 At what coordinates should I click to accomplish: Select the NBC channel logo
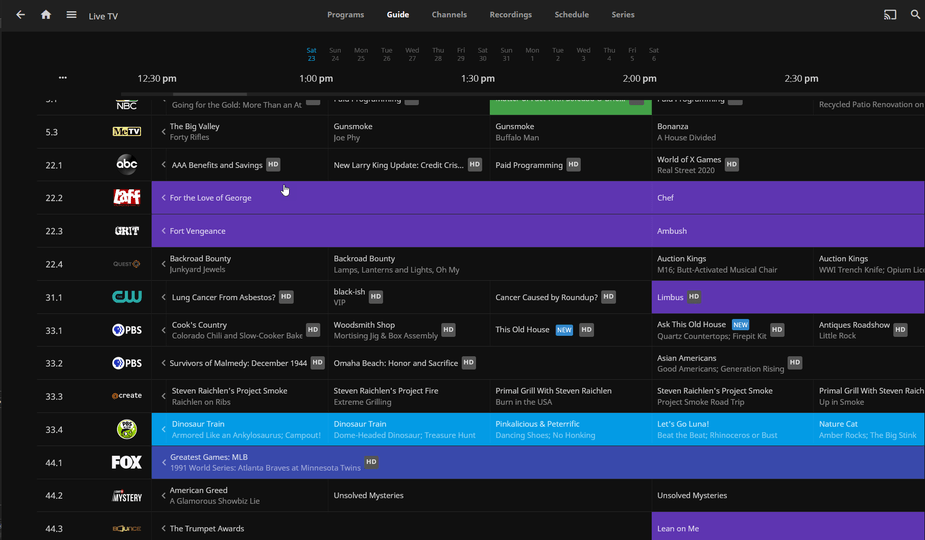(127, 104)
